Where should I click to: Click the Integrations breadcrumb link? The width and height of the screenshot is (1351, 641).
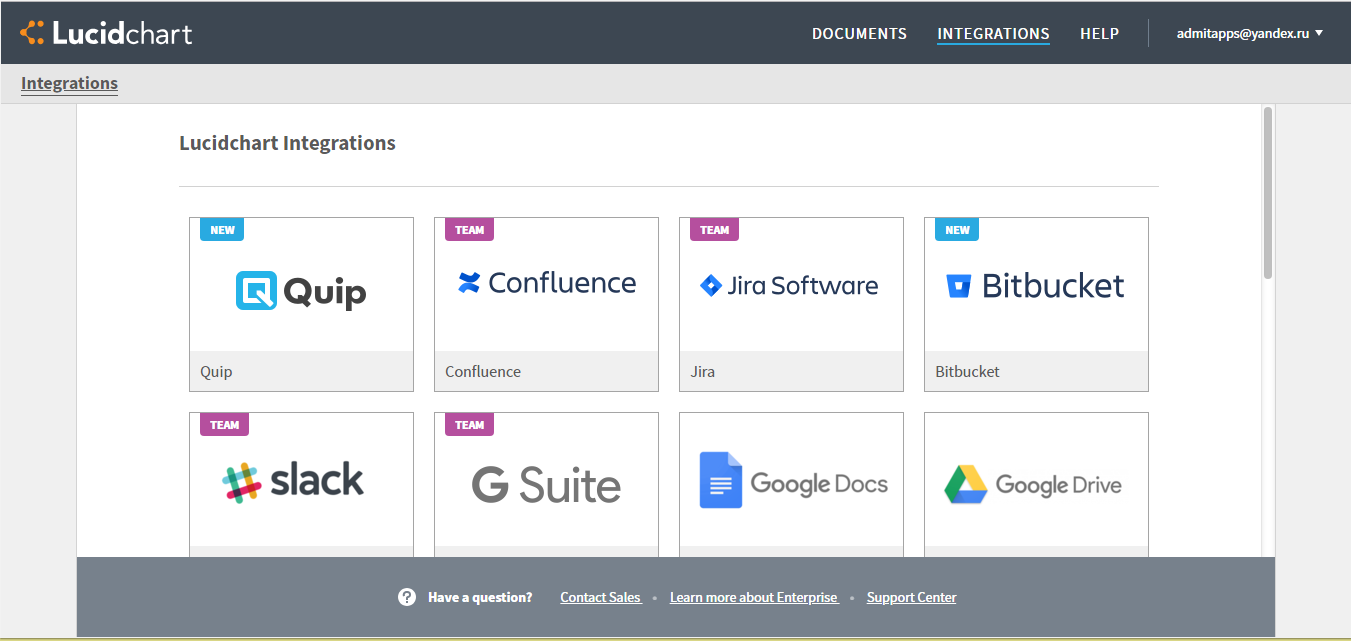(69, 84)
